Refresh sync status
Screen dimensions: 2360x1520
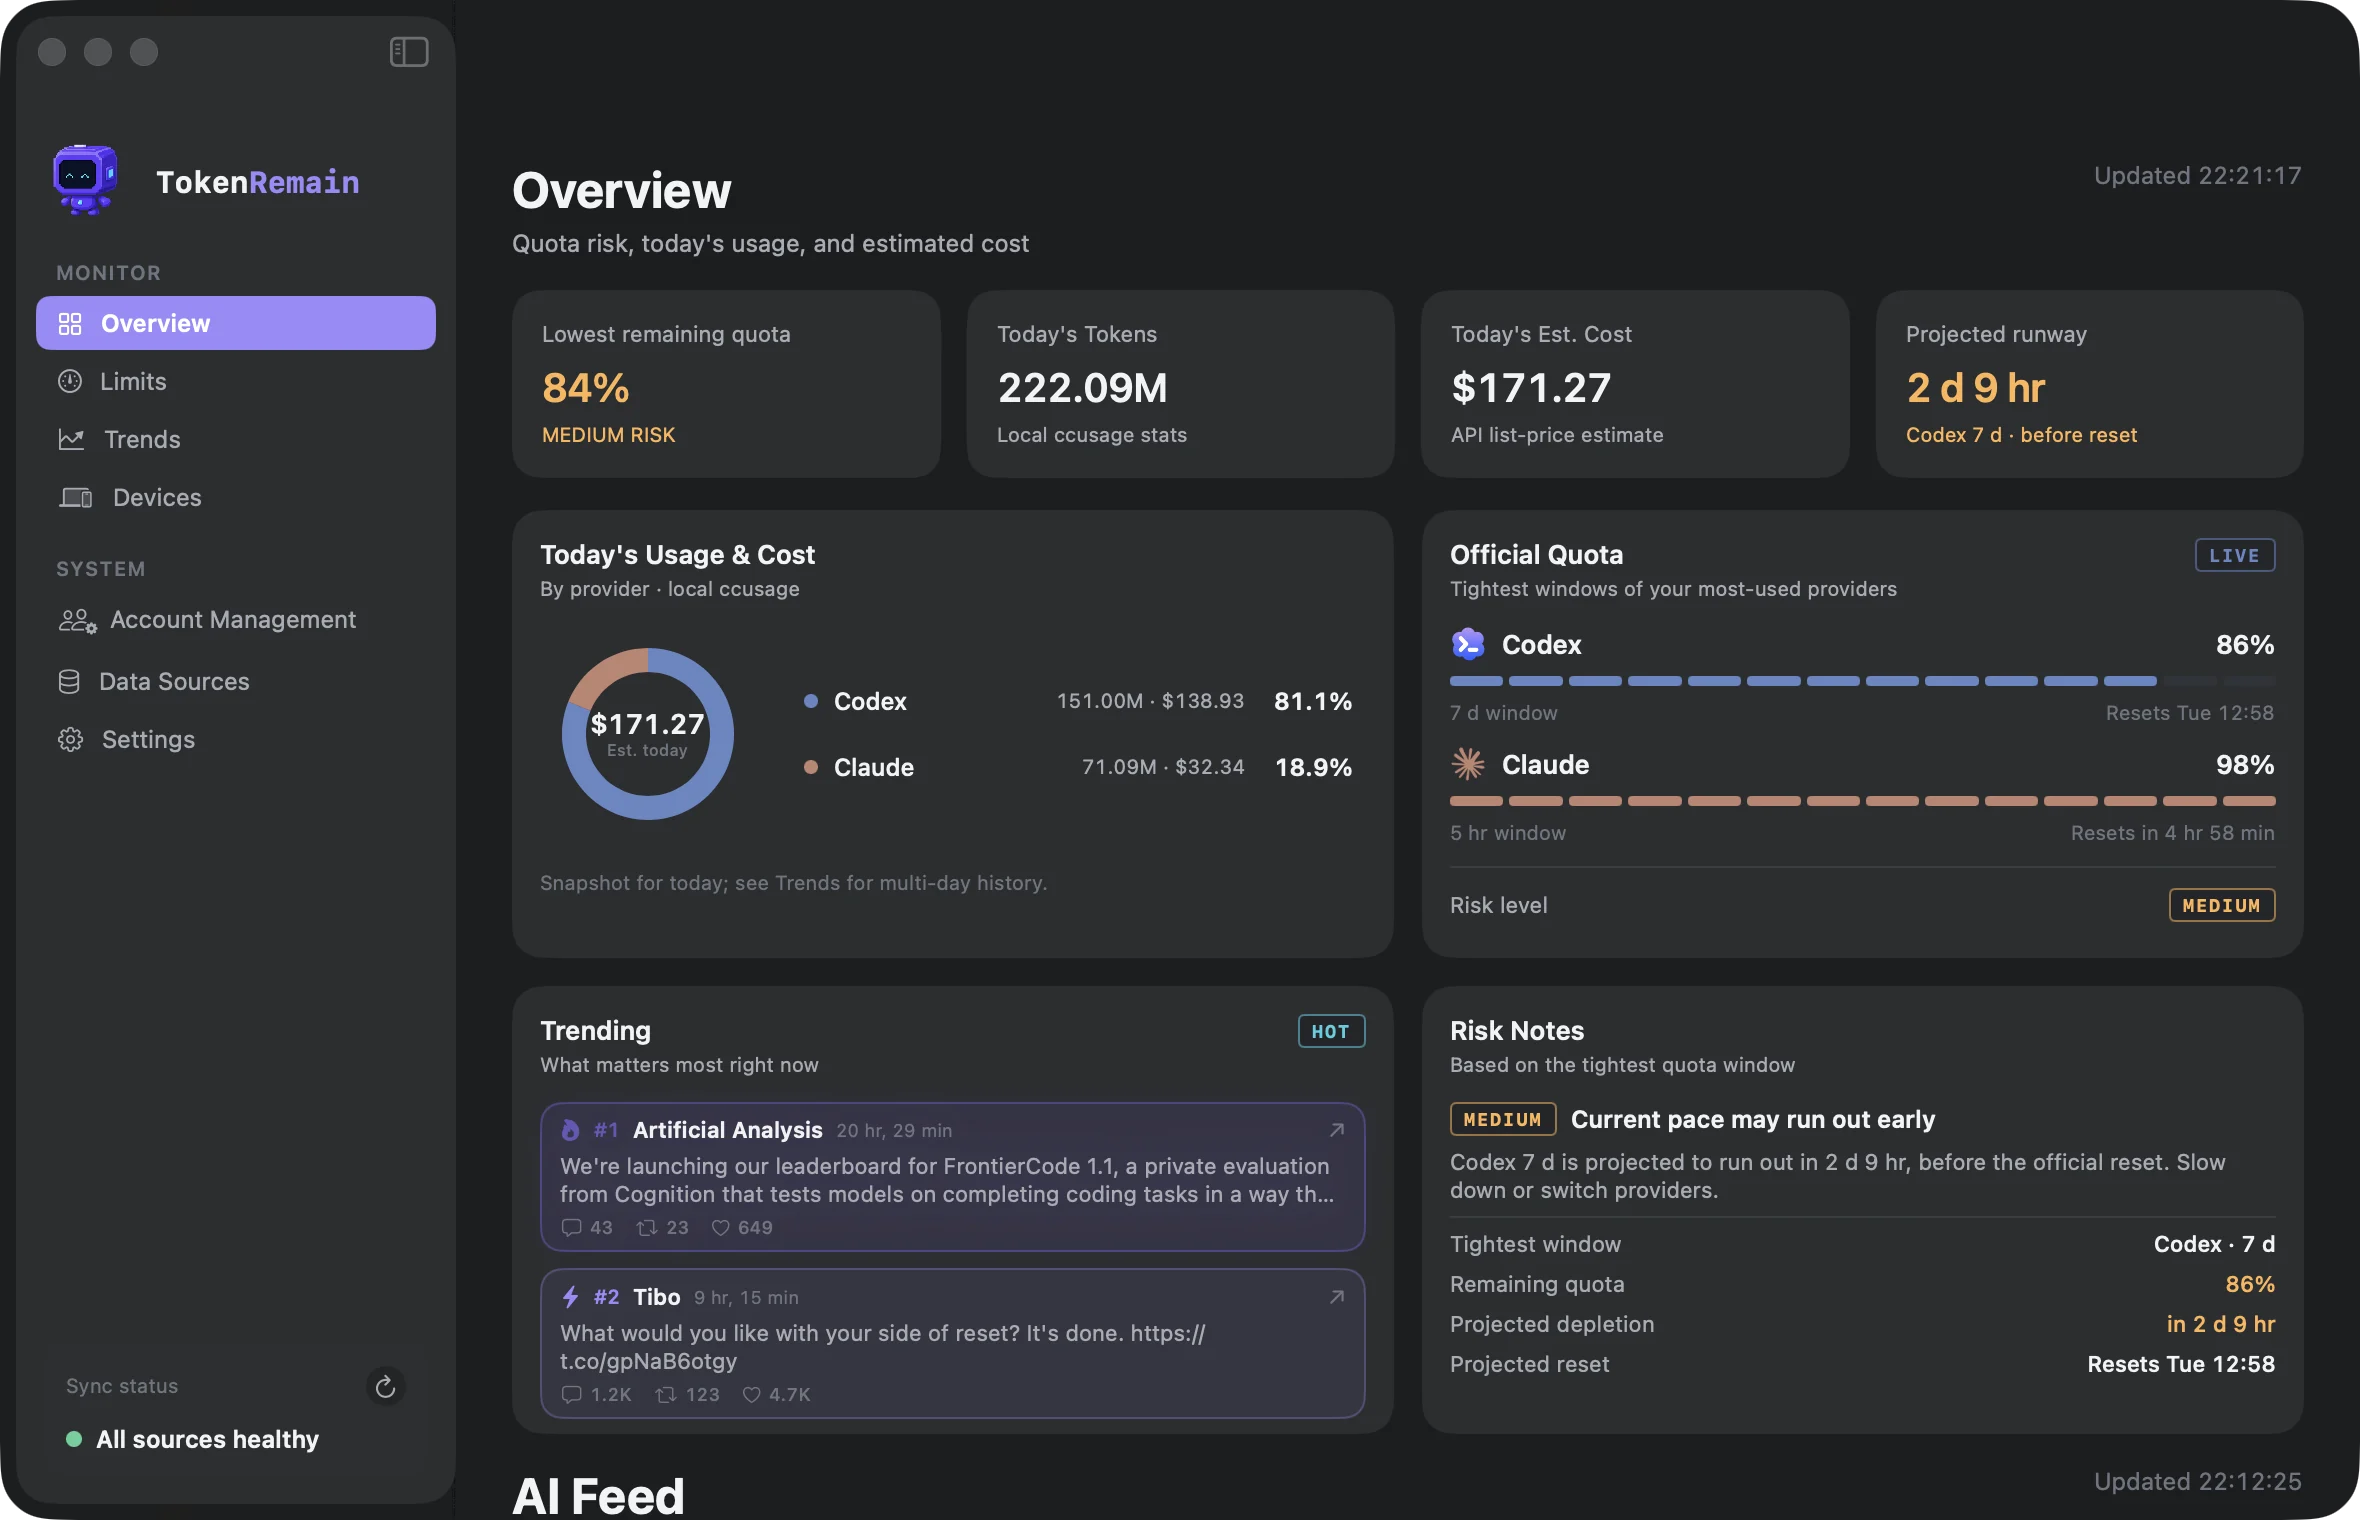point(385,1387)
